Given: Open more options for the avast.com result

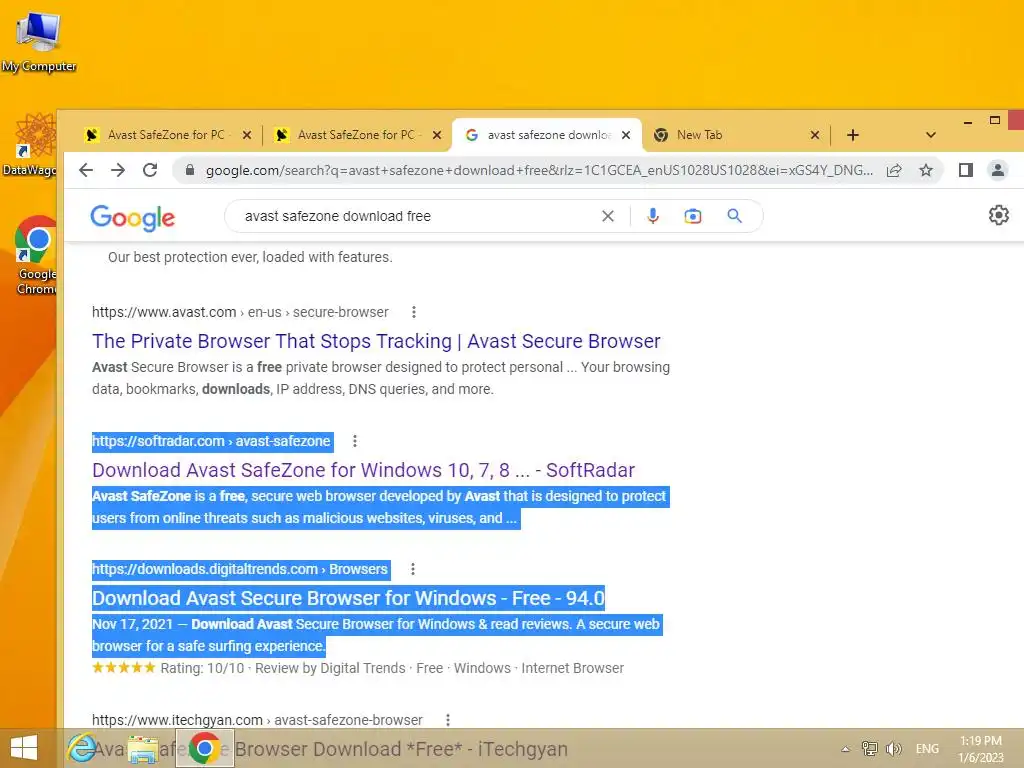Looking at the screenshot, I should 413,312.
